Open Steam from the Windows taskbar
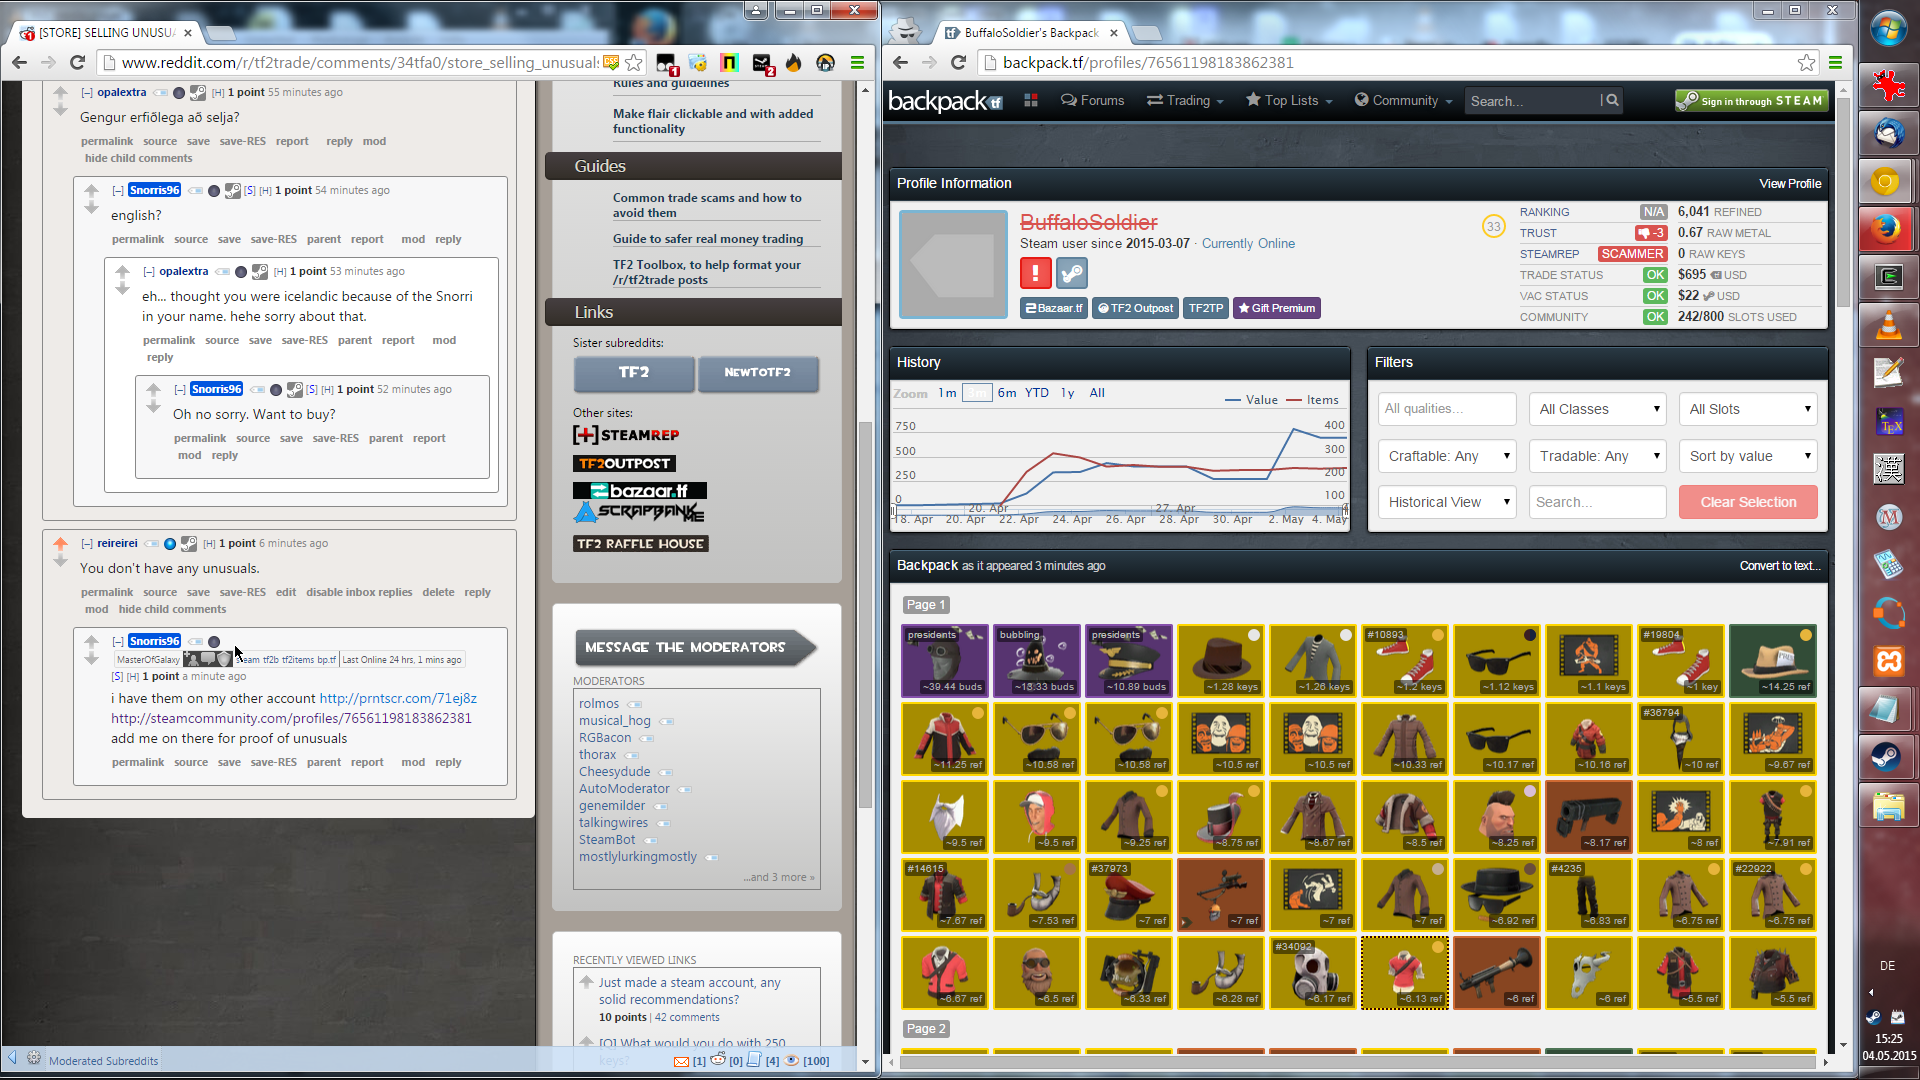The image size is (1920, 1080). pyautogui.click(x=1887, y=757)
